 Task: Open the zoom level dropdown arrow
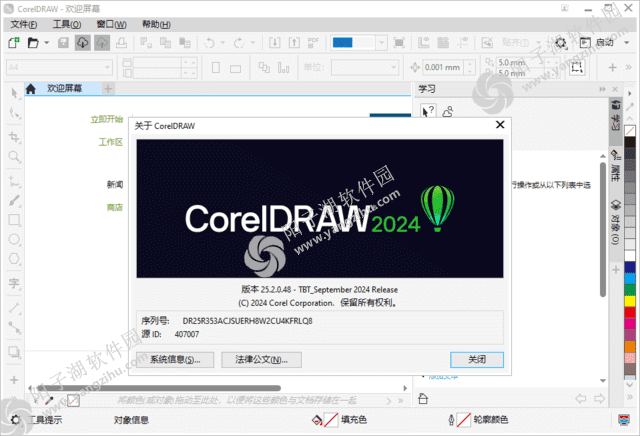tap(381, 42)
